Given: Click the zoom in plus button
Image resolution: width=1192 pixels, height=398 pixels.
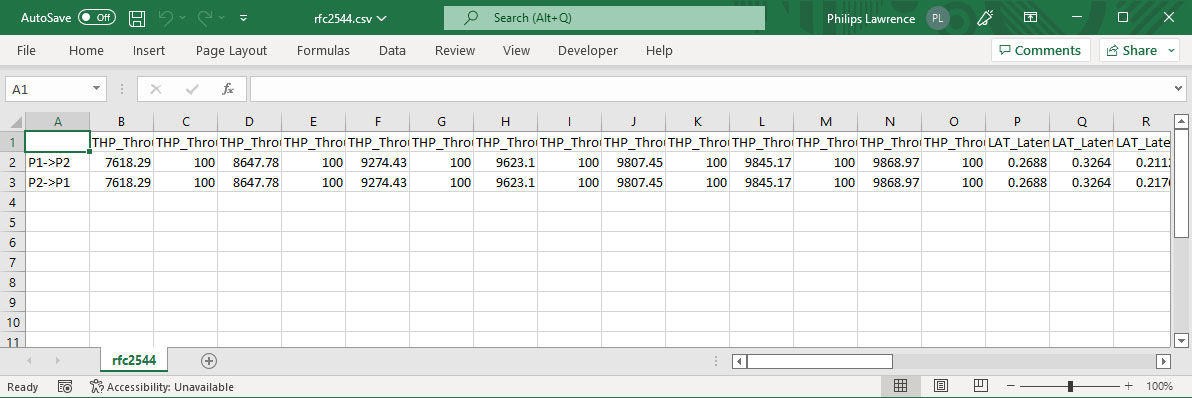Looking at the screenshot, I should coord(1129,386).
